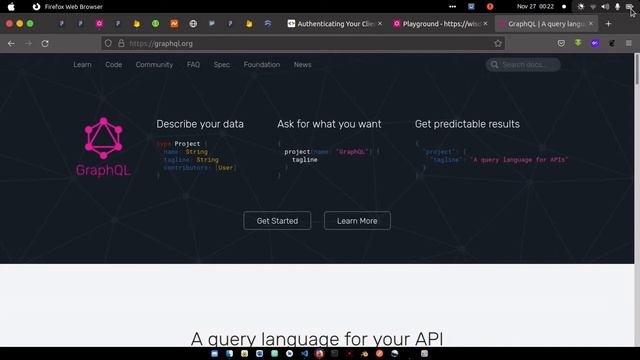640x360 pixels.
Task: Open the Wi-Fi network icon
Action: pyautogui.click(x=593, y=7)
